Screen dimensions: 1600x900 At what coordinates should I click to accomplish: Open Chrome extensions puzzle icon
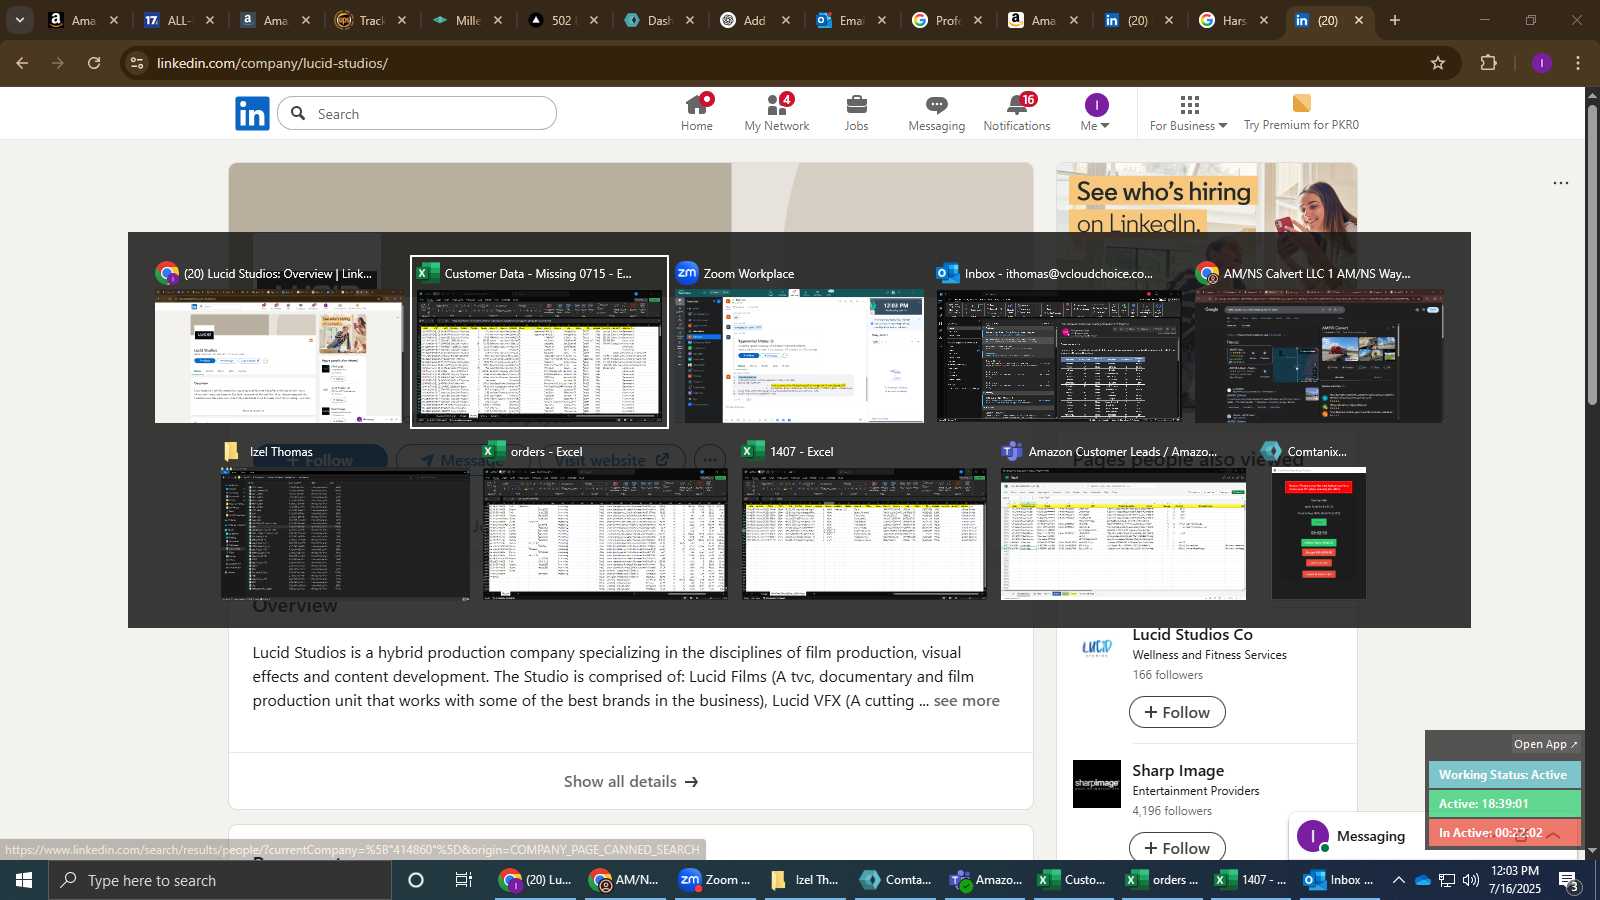1488,63
